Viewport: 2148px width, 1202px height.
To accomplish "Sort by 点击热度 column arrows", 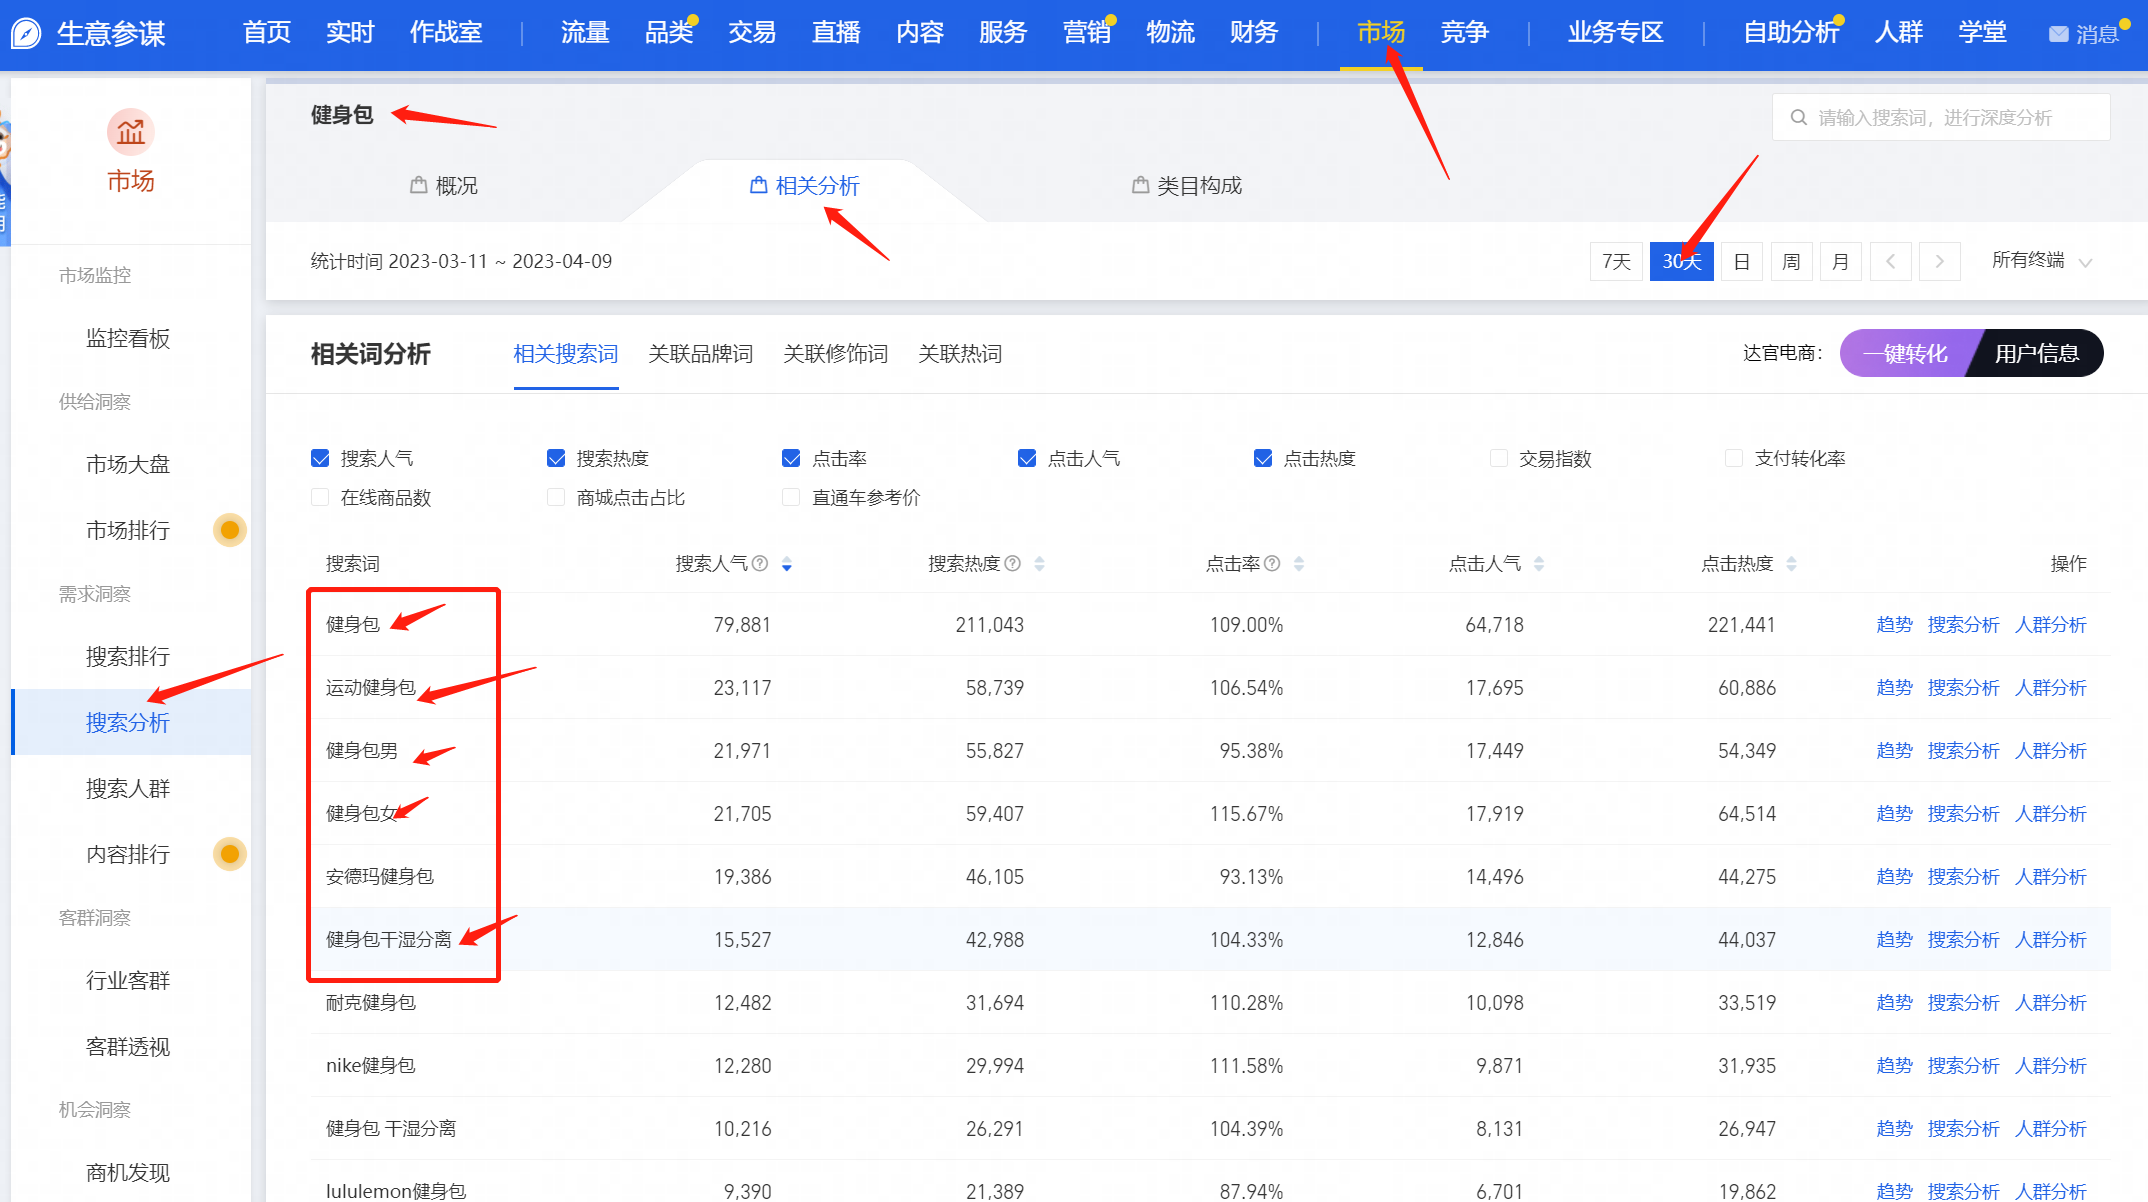I will click(1791, 564).
